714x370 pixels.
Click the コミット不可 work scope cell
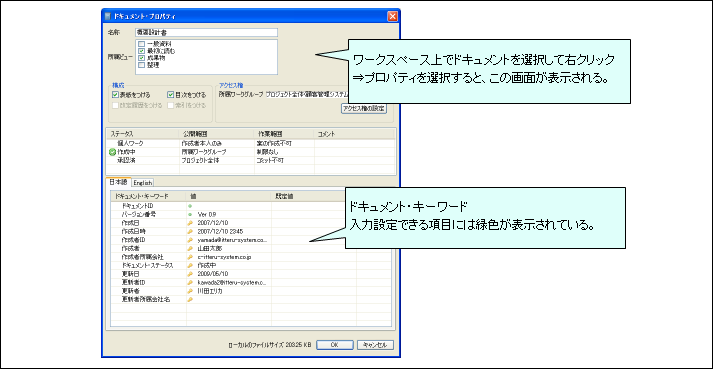tap(270, 161)
